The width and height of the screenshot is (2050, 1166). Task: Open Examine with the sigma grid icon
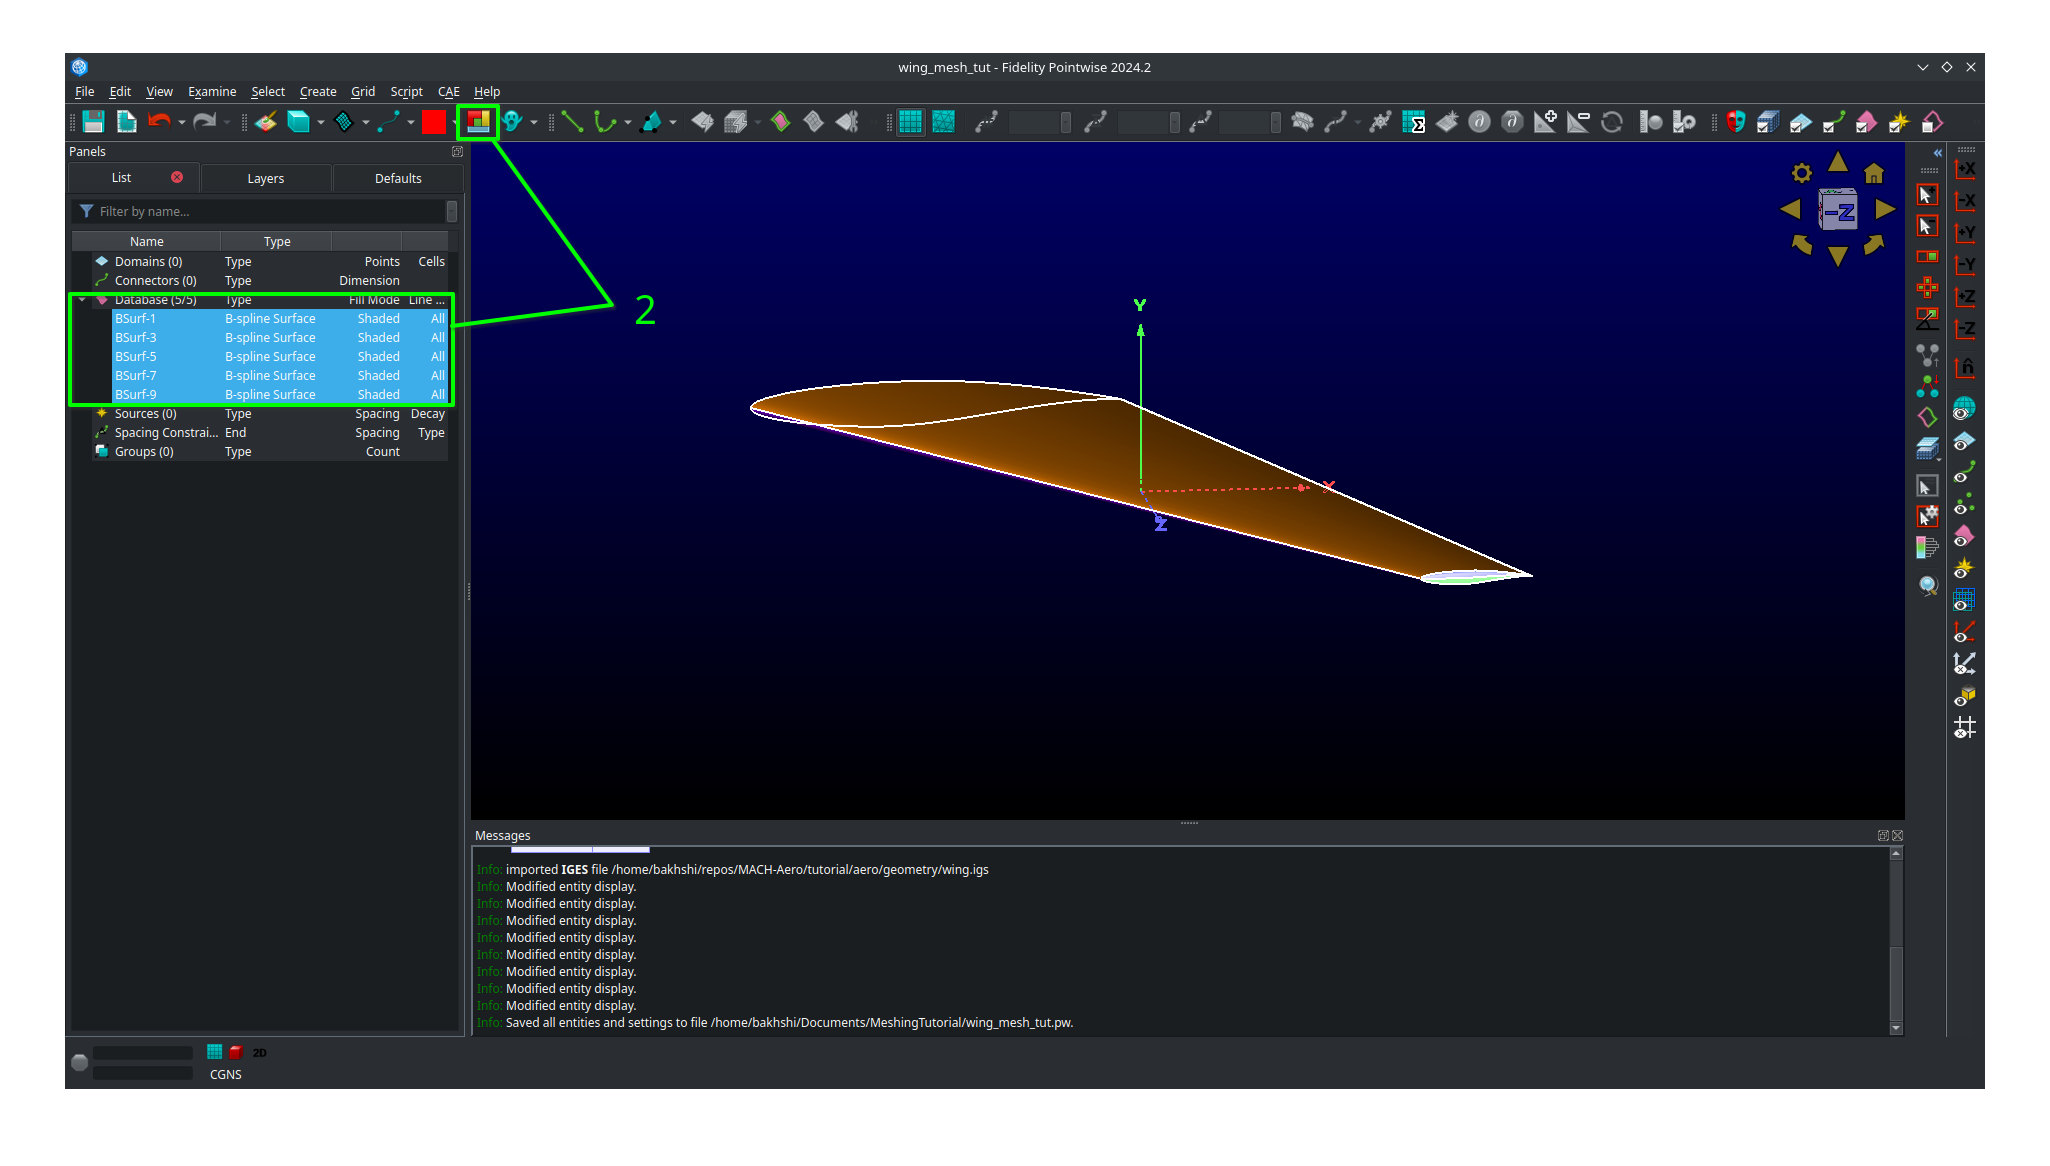click(x=1416, y=122)
